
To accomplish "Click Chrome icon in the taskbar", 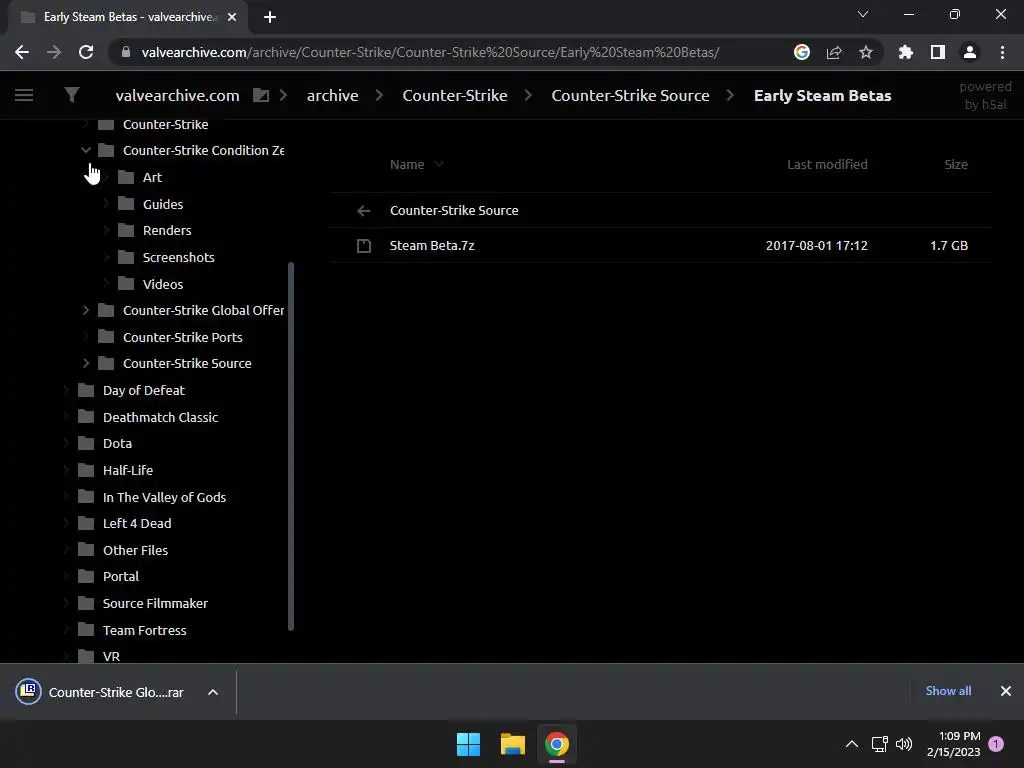I will (557, 744).
